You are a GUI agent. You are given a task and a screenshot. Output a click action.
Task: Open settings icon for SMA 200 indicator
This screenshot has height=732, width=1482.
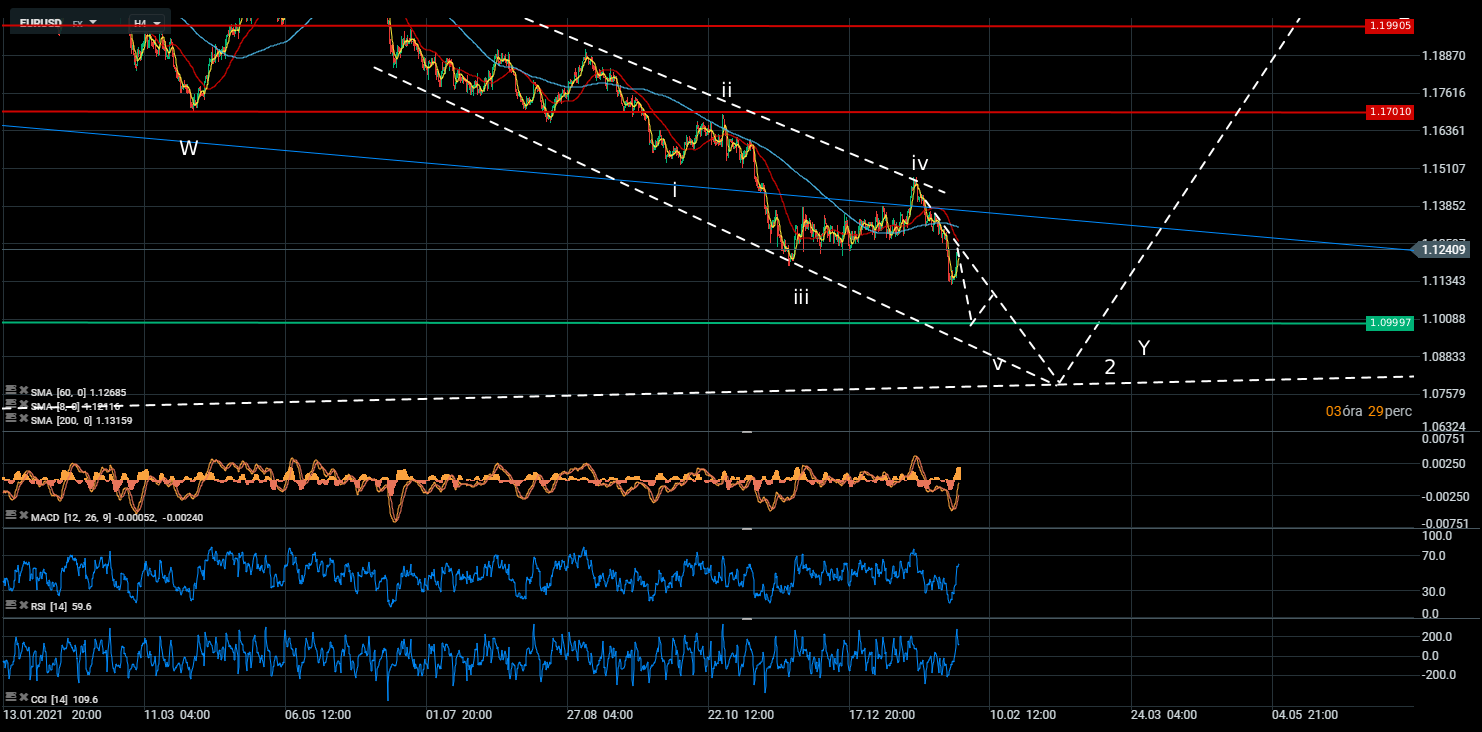pyautogui.click(x=10, y=420)
